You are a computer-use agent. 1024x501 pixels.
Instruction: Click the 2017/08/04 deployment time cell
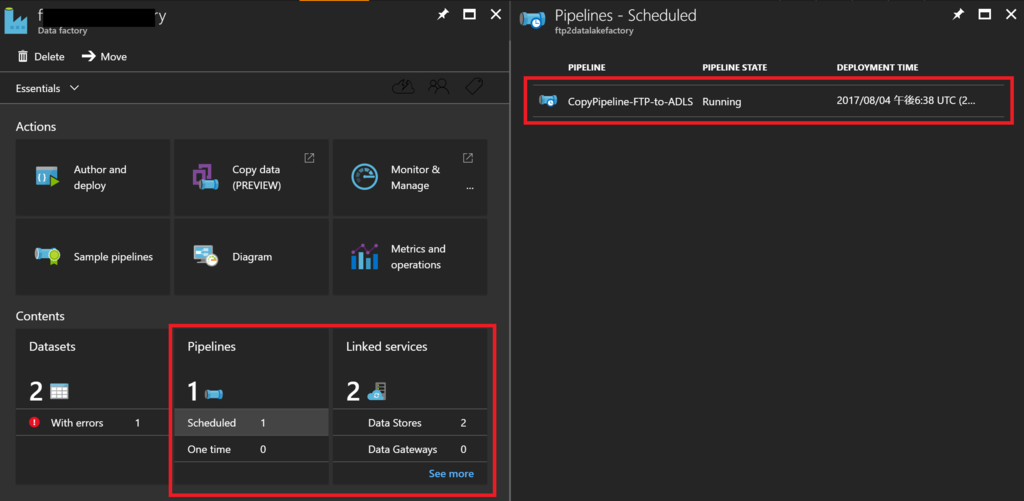click(906, 101)
